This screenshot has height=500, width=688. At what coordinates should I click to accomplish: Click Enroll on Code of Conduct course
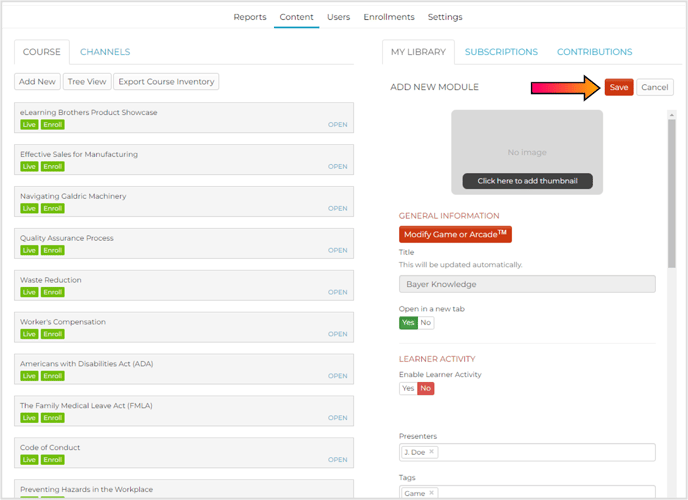coord(52,460)
